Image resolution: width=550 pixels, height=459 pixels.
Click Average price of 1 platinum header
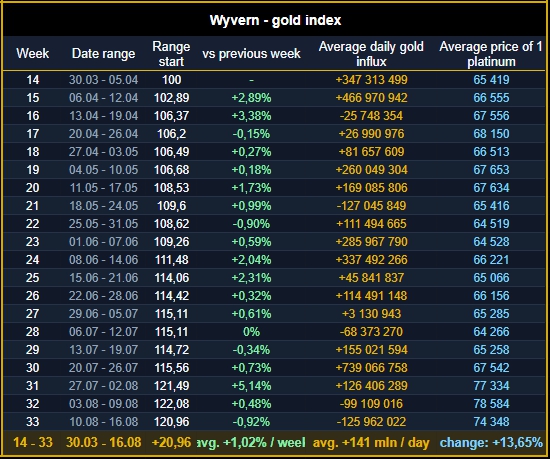pos(491,54)
